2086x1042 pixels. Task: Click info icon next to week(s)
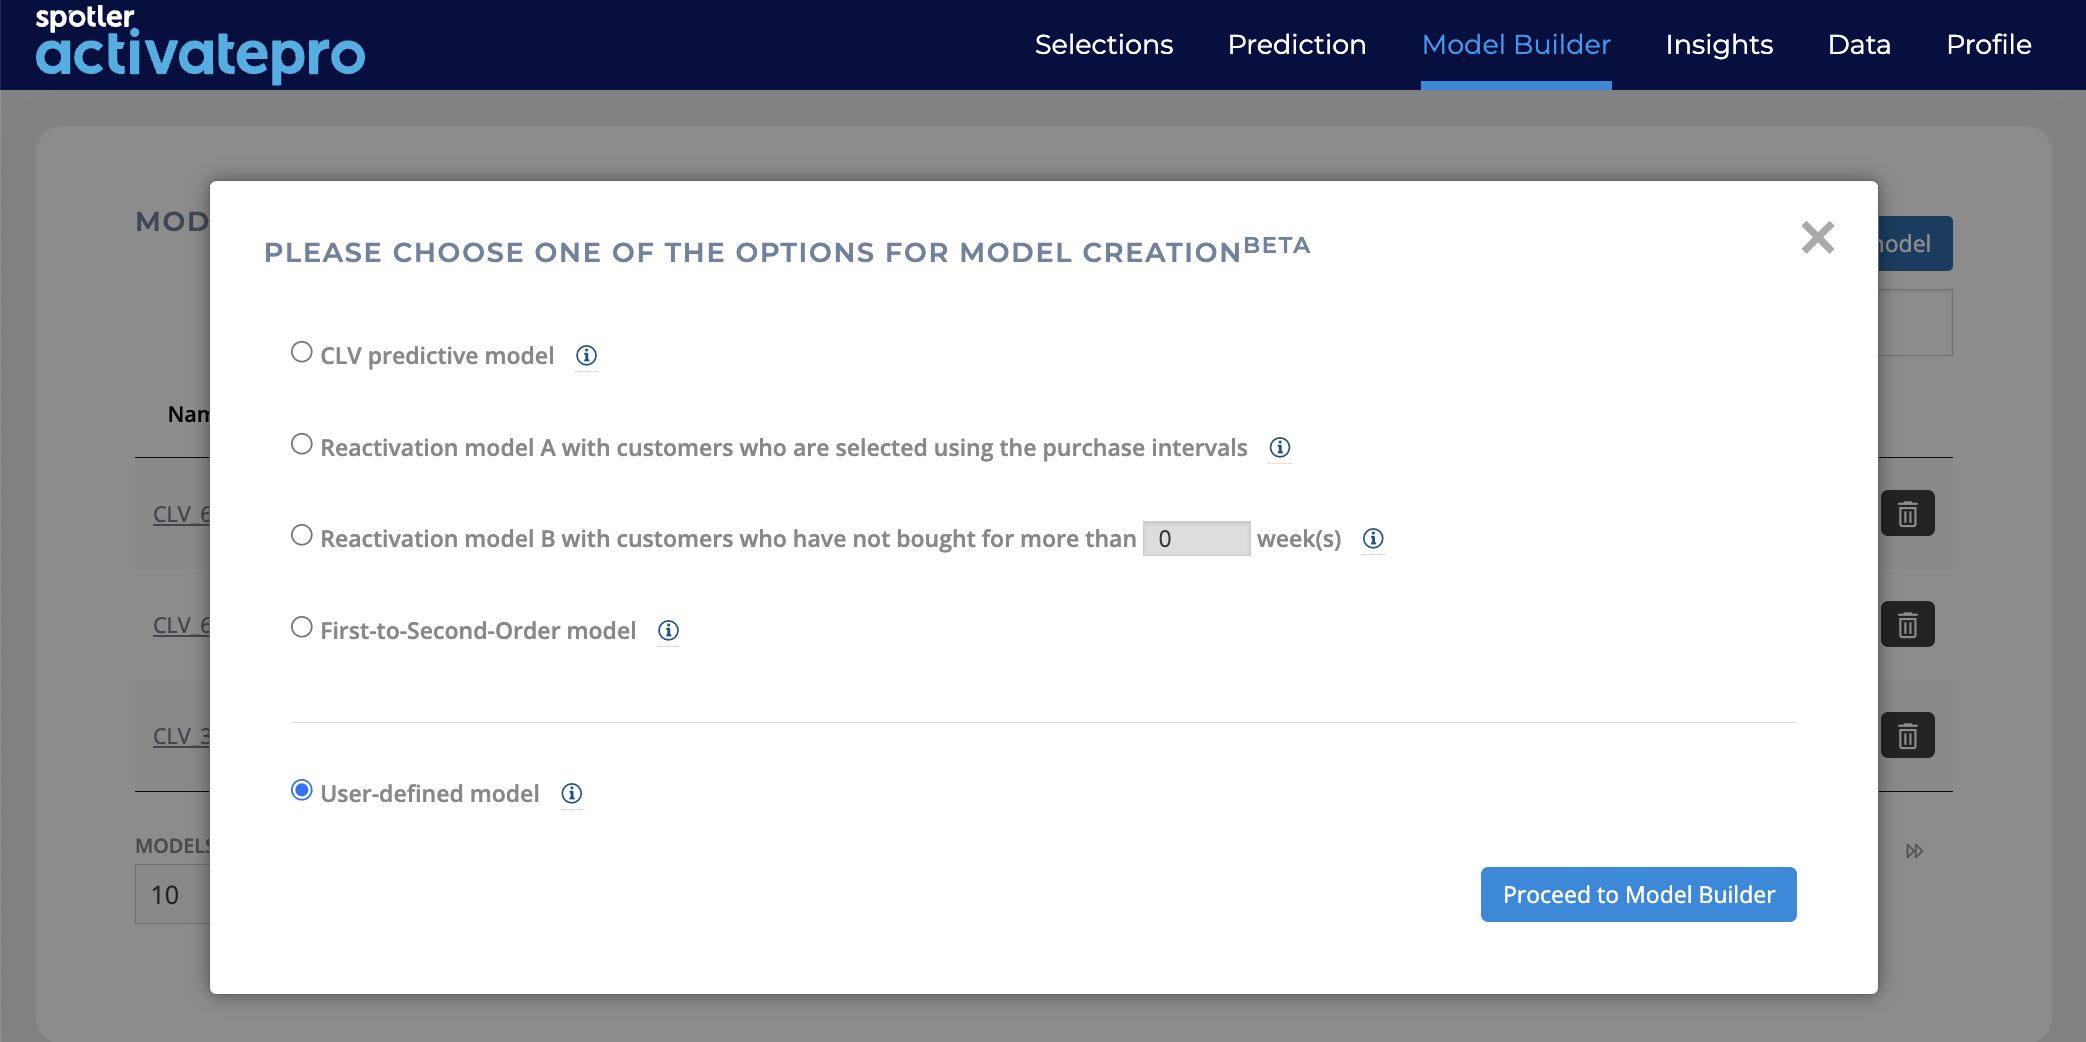click(1374, 539)
